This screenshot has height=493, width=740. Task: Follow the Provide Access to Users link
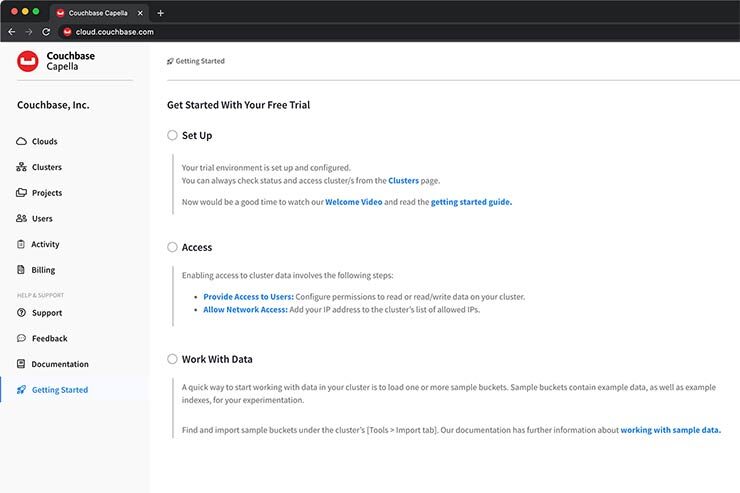(248, 297)
